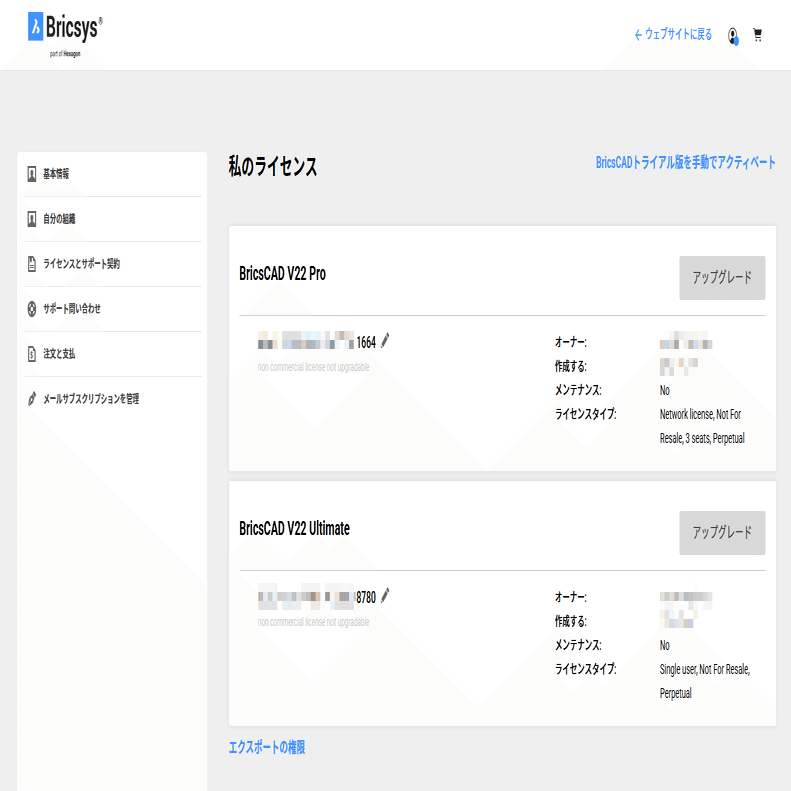Image resolution: width=791 pixels, height=791 pixels.
Task: Click the 注文と支払 invoice icon
Action: pyautogui.click(x=31, y=354)
